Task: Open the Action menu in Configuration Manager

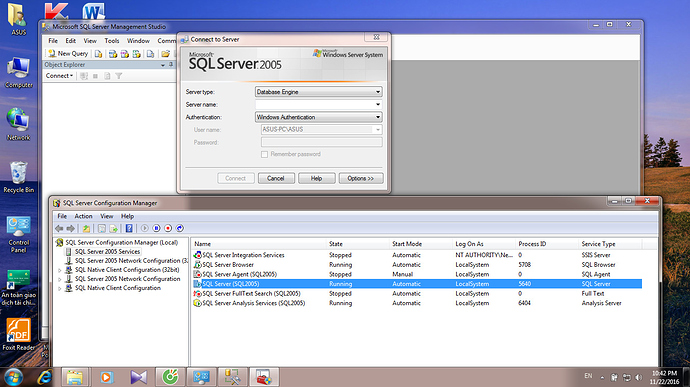Action: (83, 216)
